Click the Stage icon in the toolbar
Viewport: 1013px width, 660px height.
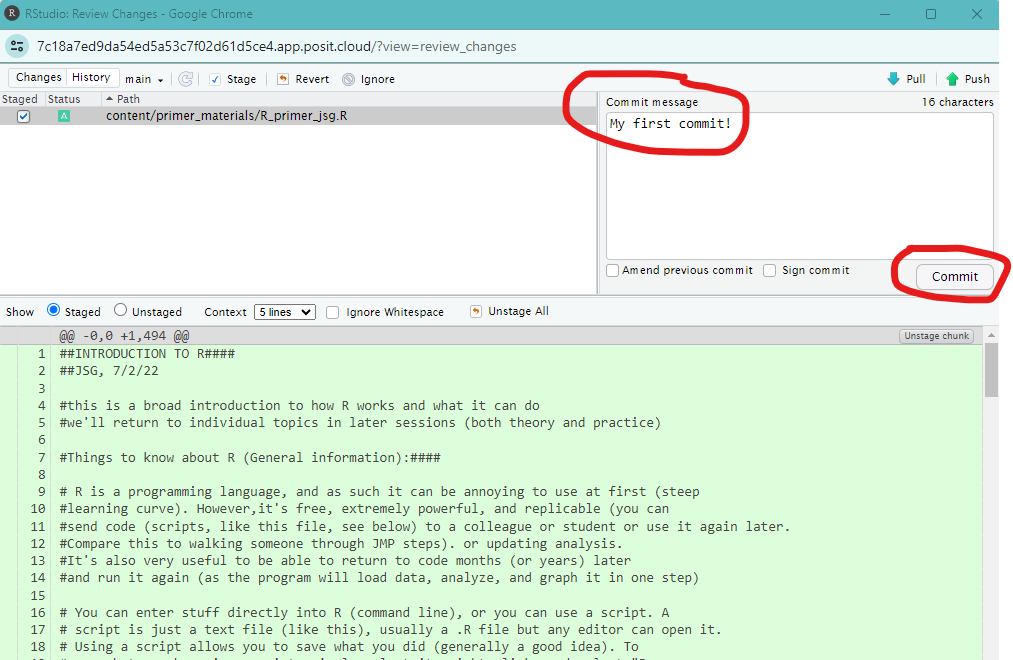pyautogui.click(x=216, y=78)
